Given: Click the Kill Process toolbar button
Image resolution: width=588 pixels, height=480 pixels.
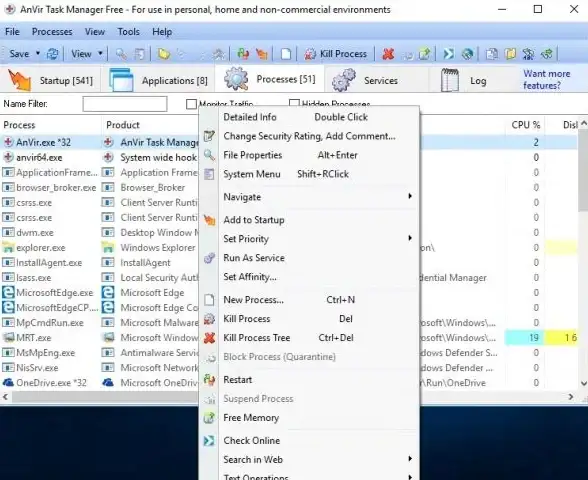Looking at the screenshot, I should (336, 54).
